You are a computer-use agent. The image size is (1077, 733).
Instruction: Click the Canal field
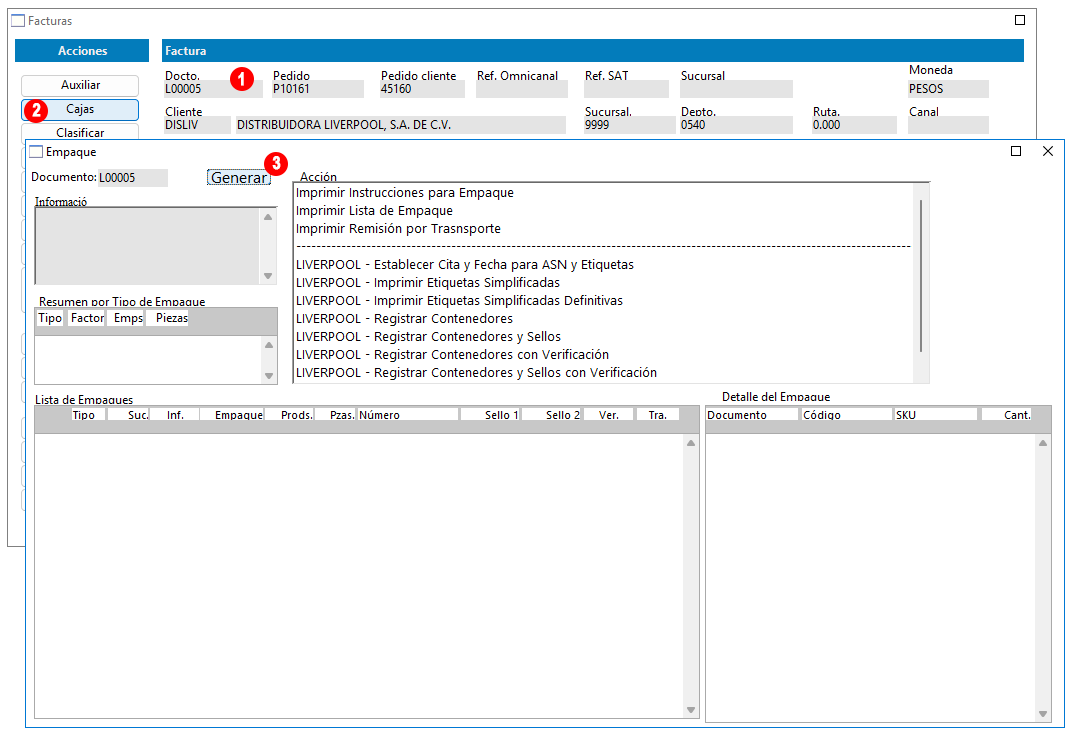tap(948, 125)
